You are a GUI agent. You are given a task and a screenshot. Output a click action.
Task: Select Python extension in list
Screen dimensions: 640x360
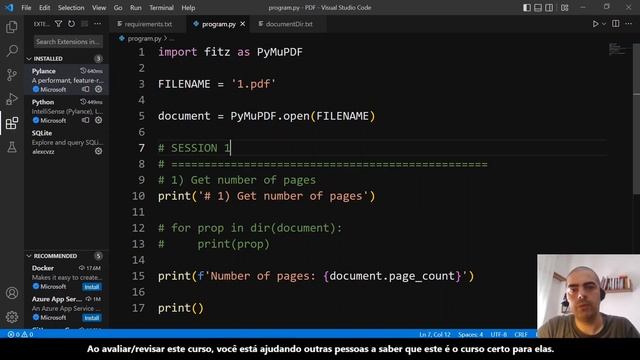point(67,111)
